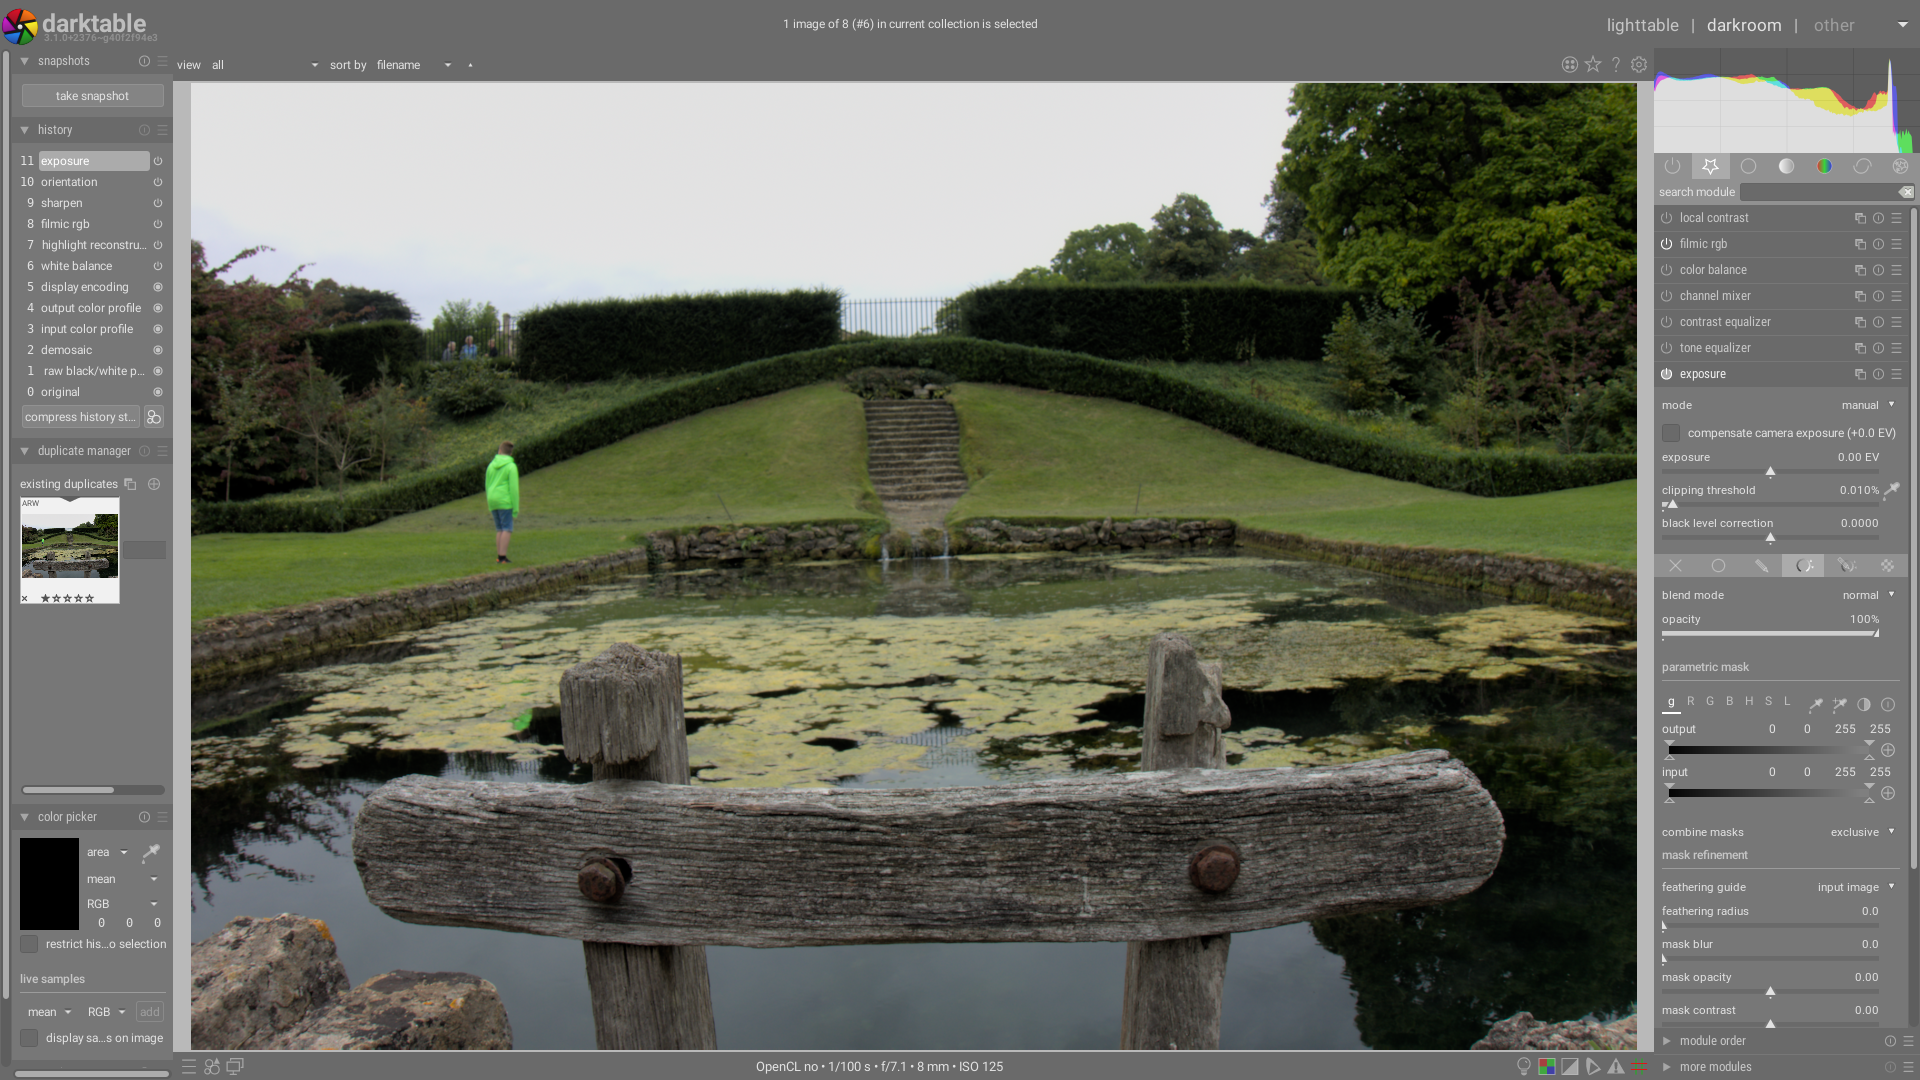Open the correction modules group icon
1920x1080 pixels.
click(x=1862, y=166)
